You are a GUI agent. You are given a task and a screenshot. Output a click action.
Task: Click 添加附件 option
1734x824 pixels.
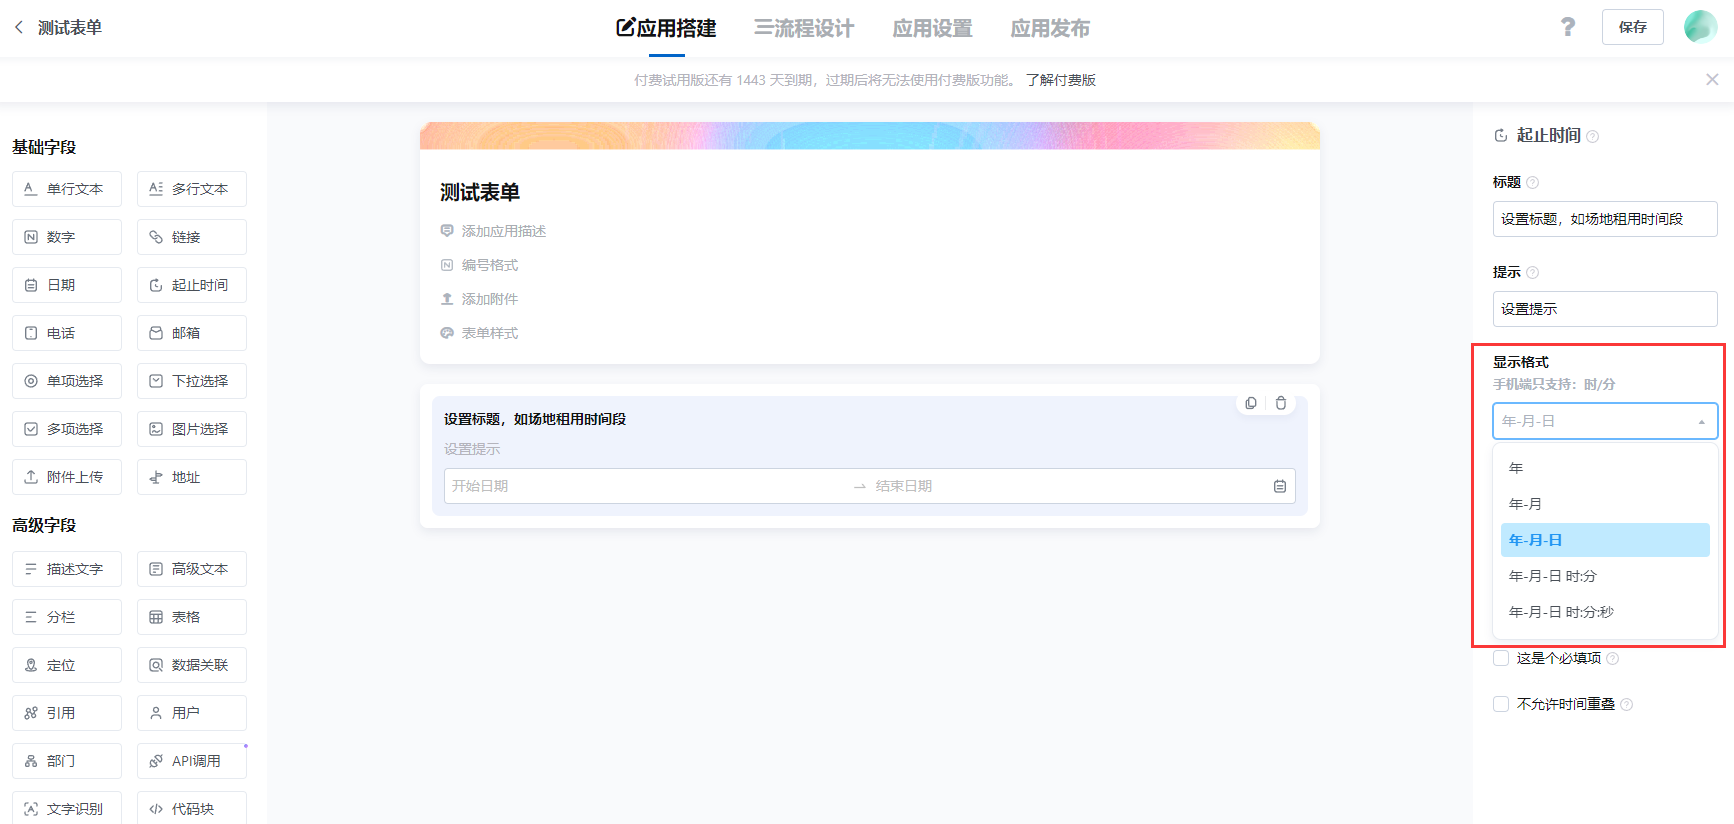(479, 299)
